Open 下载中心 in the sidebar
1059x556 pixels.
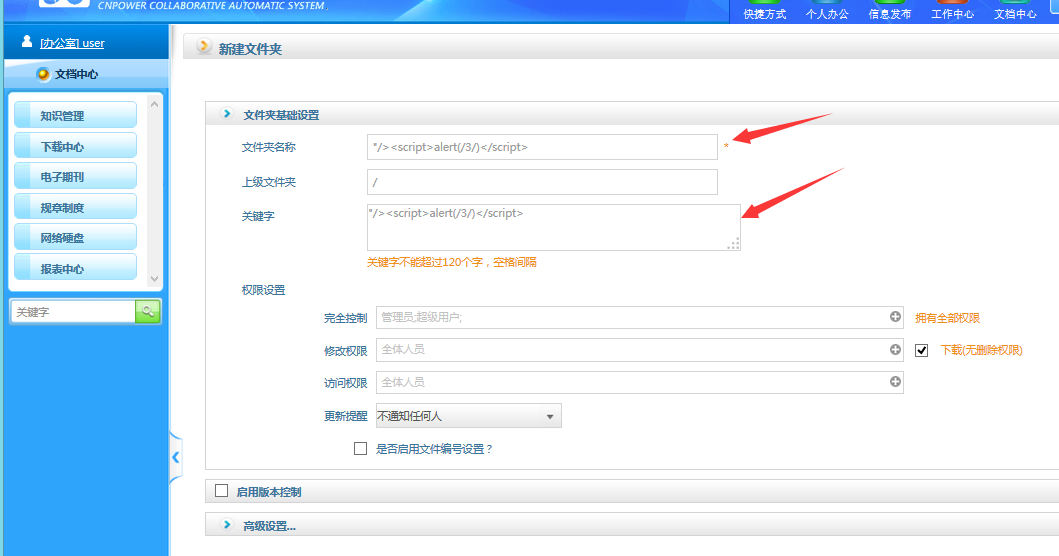tap(76, 146)
